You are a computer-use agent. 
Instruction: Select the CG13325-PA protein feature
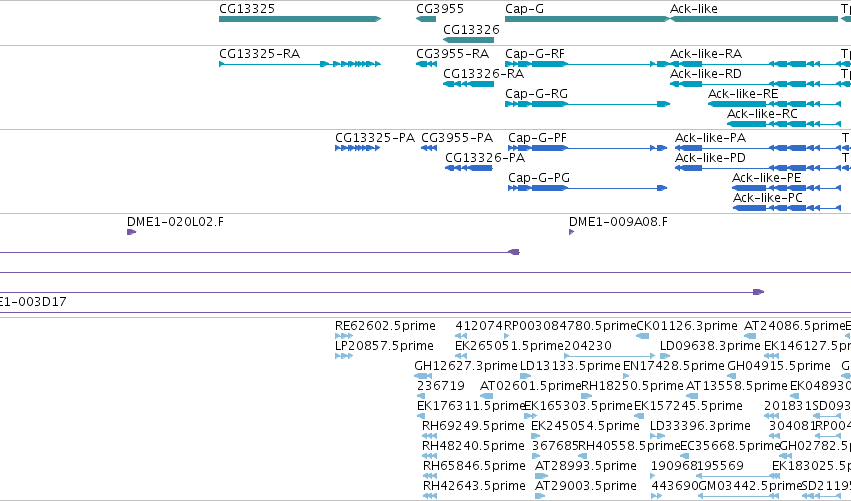click(358, 148)
